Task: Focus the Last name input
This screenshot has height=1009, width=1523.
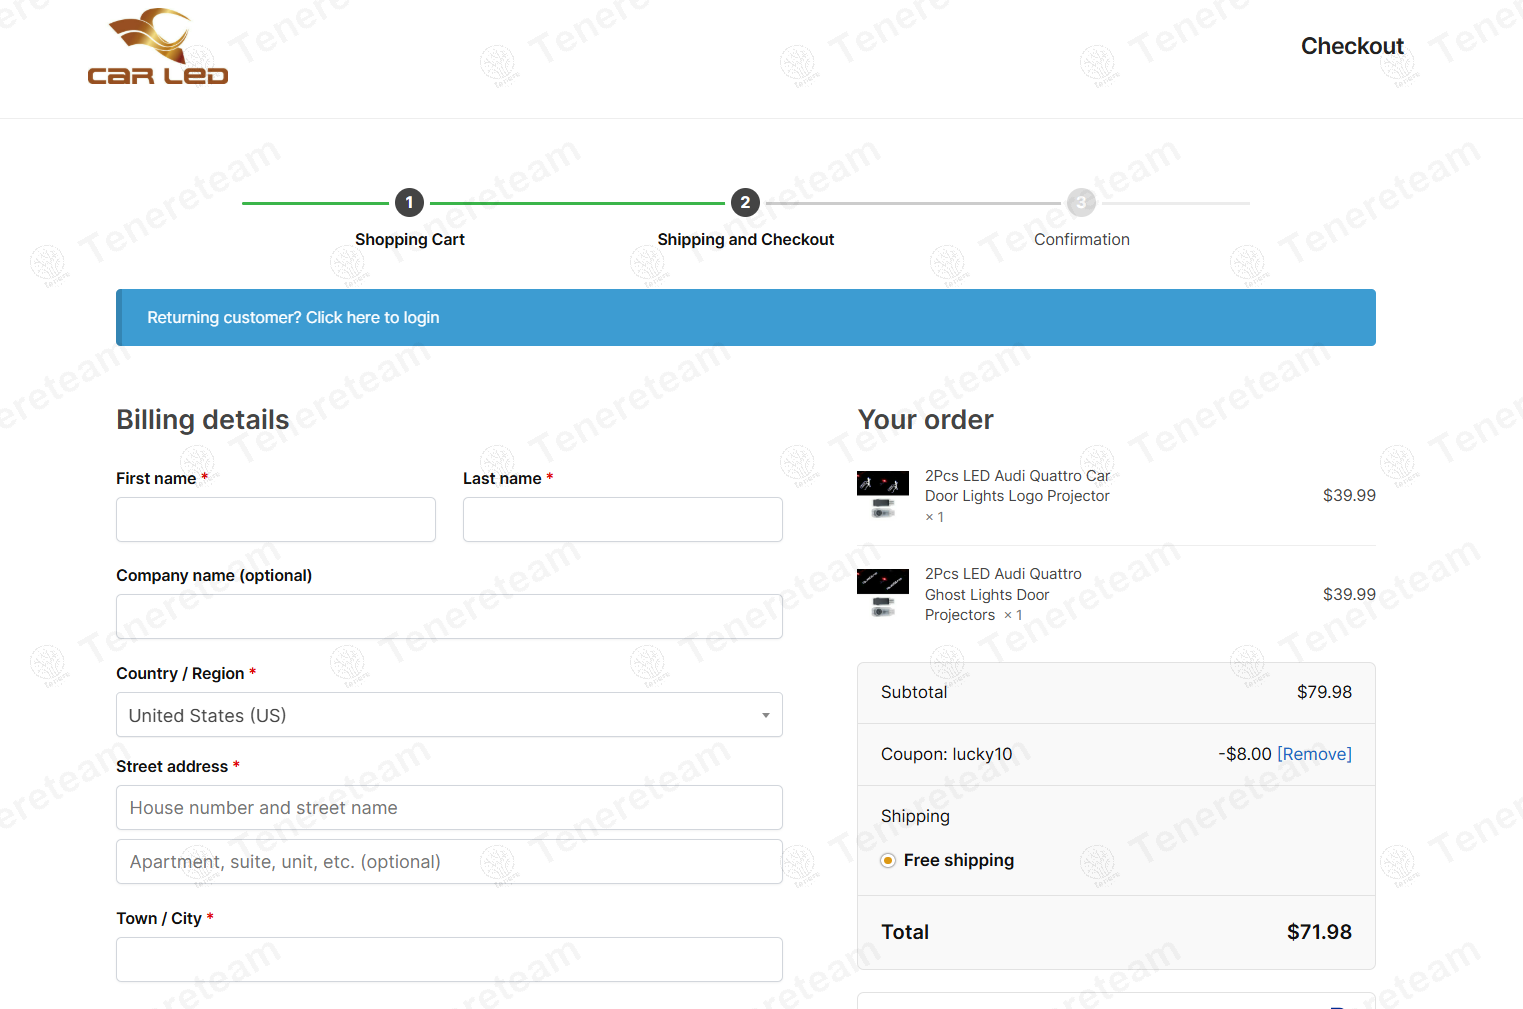Action: pyautogui.click(x=622, y=520)
